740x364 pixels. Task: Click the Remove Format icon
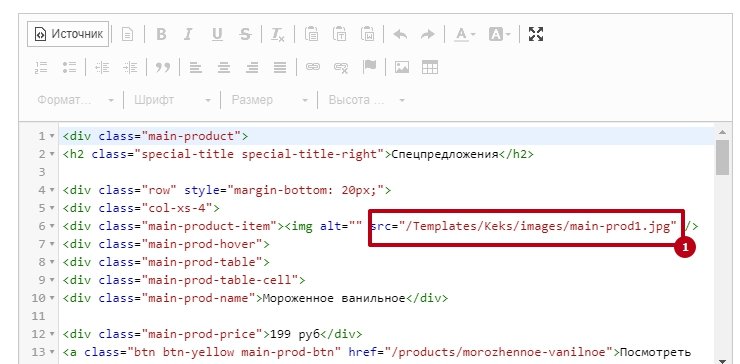click(278, 34)
